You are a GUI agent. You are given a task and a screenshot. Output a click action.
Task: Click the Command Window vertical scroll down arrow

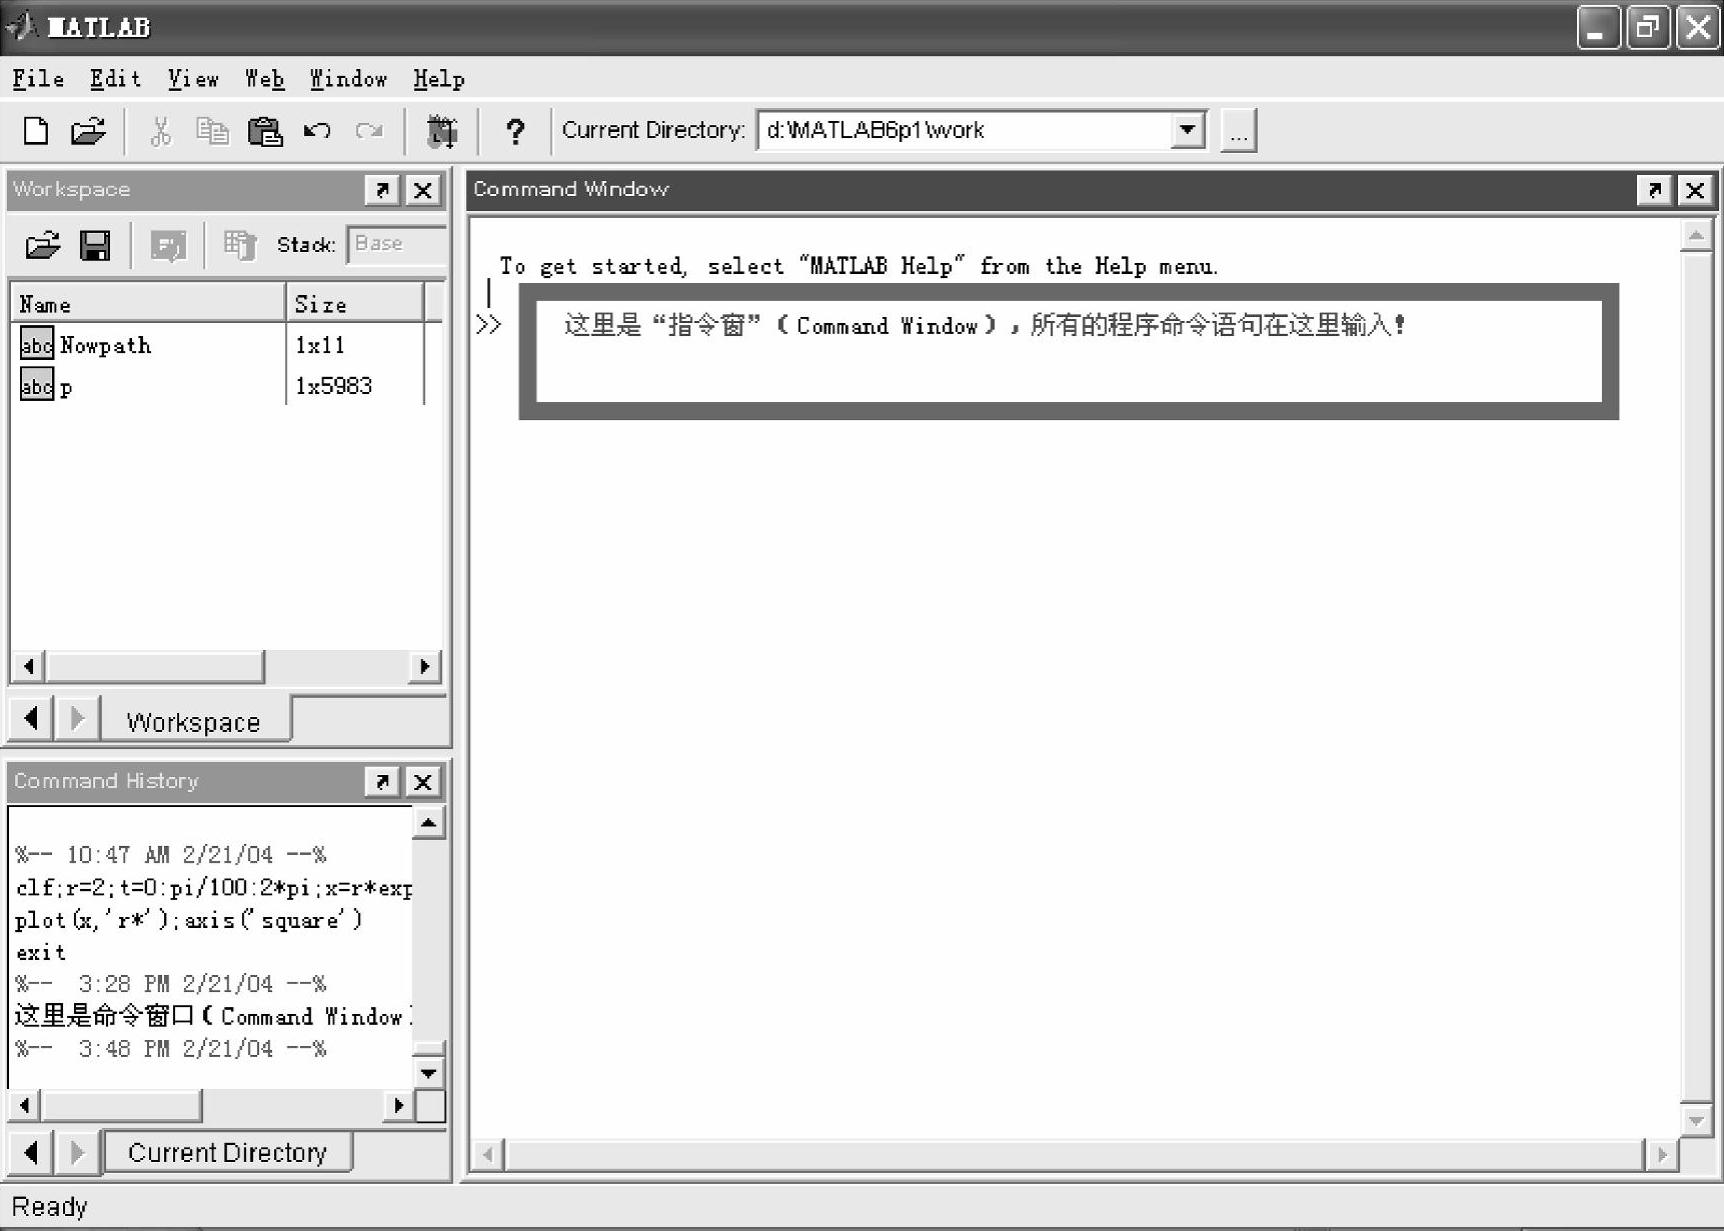[x=1696, y=1121]
